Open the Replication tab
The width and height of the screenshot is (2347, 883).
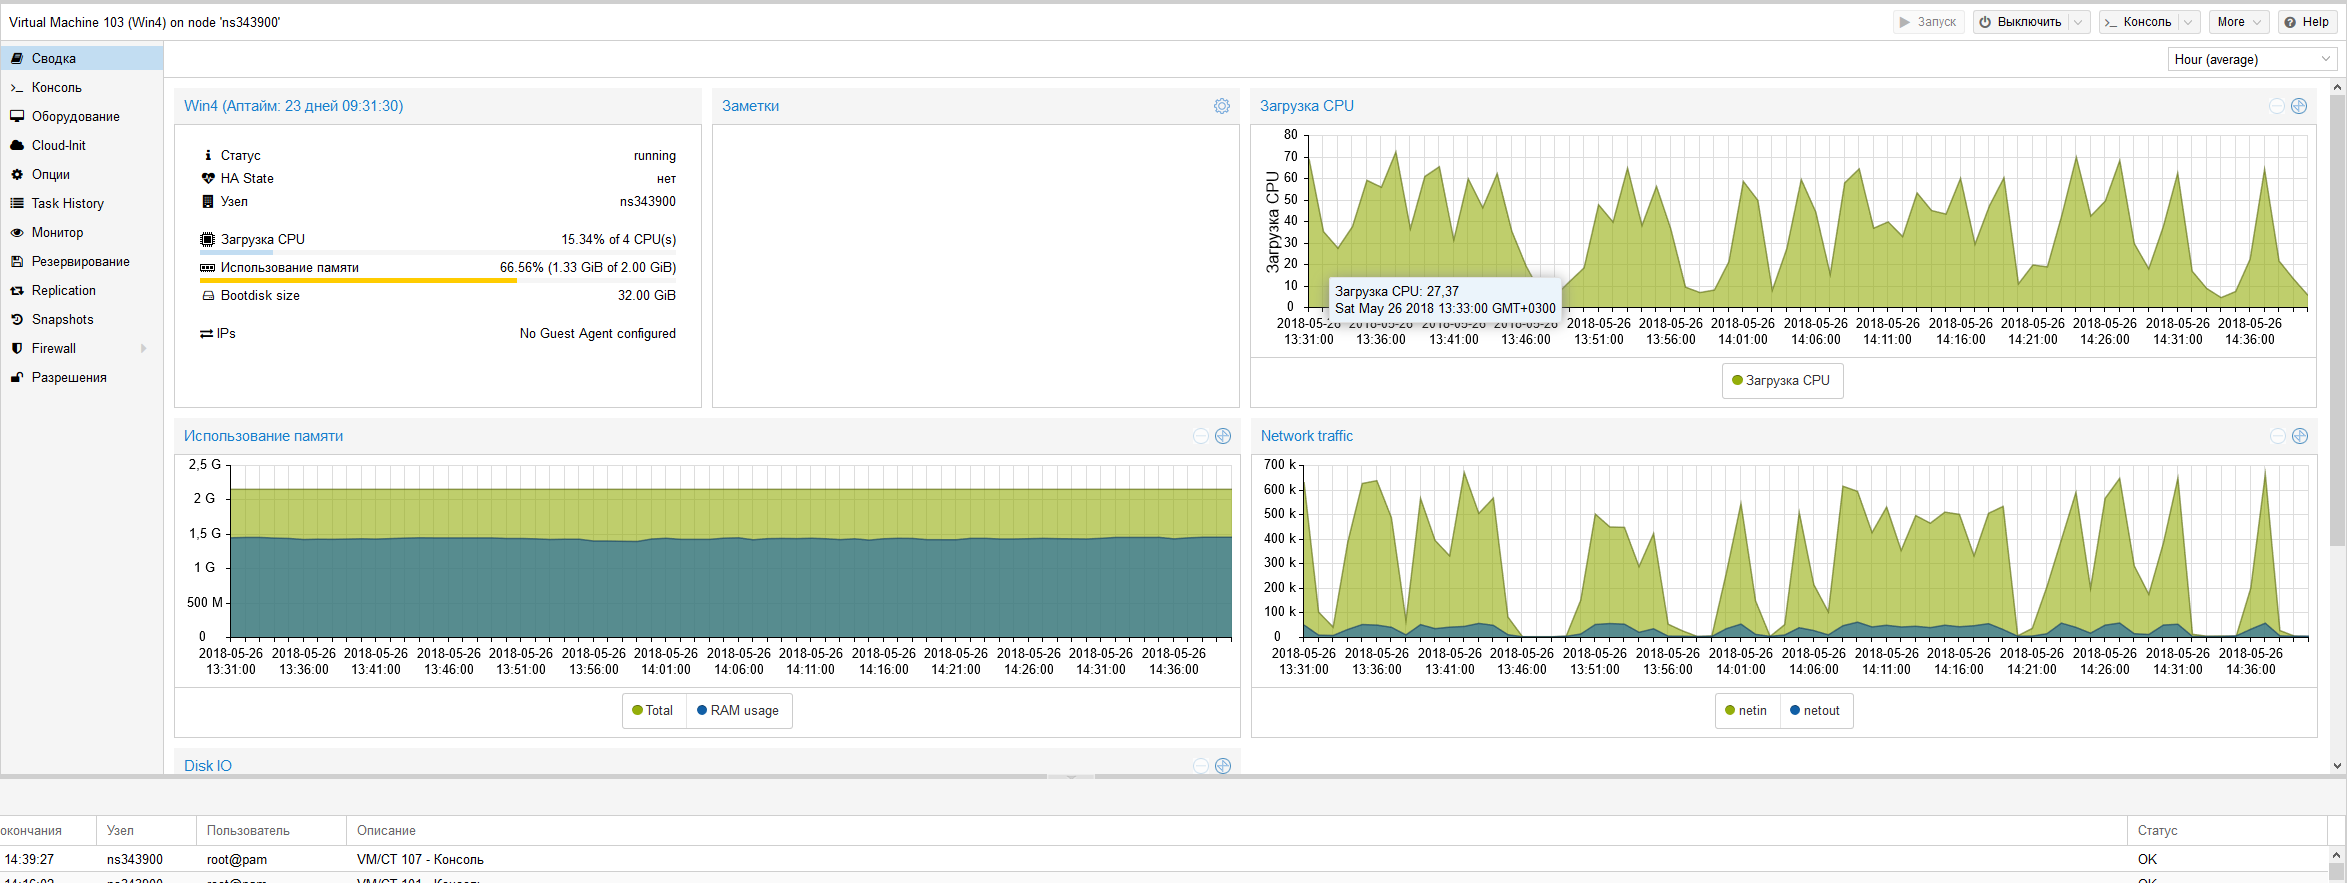pyautogui.click(x=63, y=291)
